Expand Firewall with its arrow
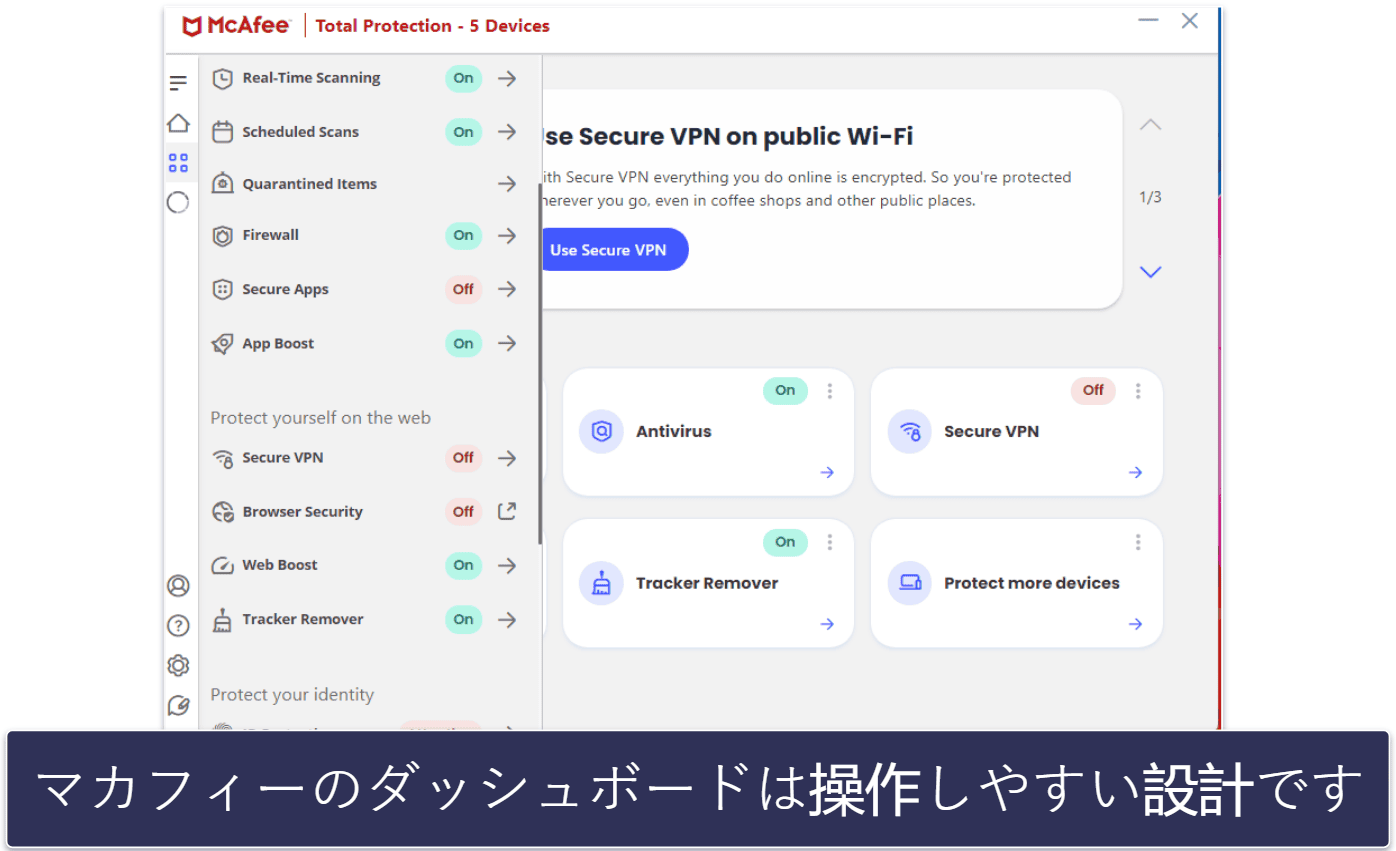The height and width of the screenshot is (851, 1396). tap(508, 236)
